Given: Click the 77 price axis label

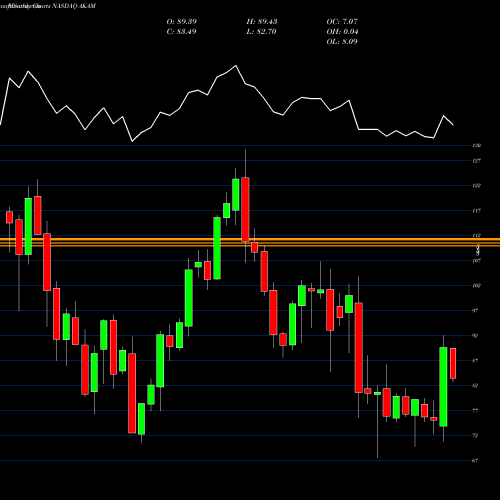Looking at the screenshot, I should pyautogui.click(x=475, y=411).
